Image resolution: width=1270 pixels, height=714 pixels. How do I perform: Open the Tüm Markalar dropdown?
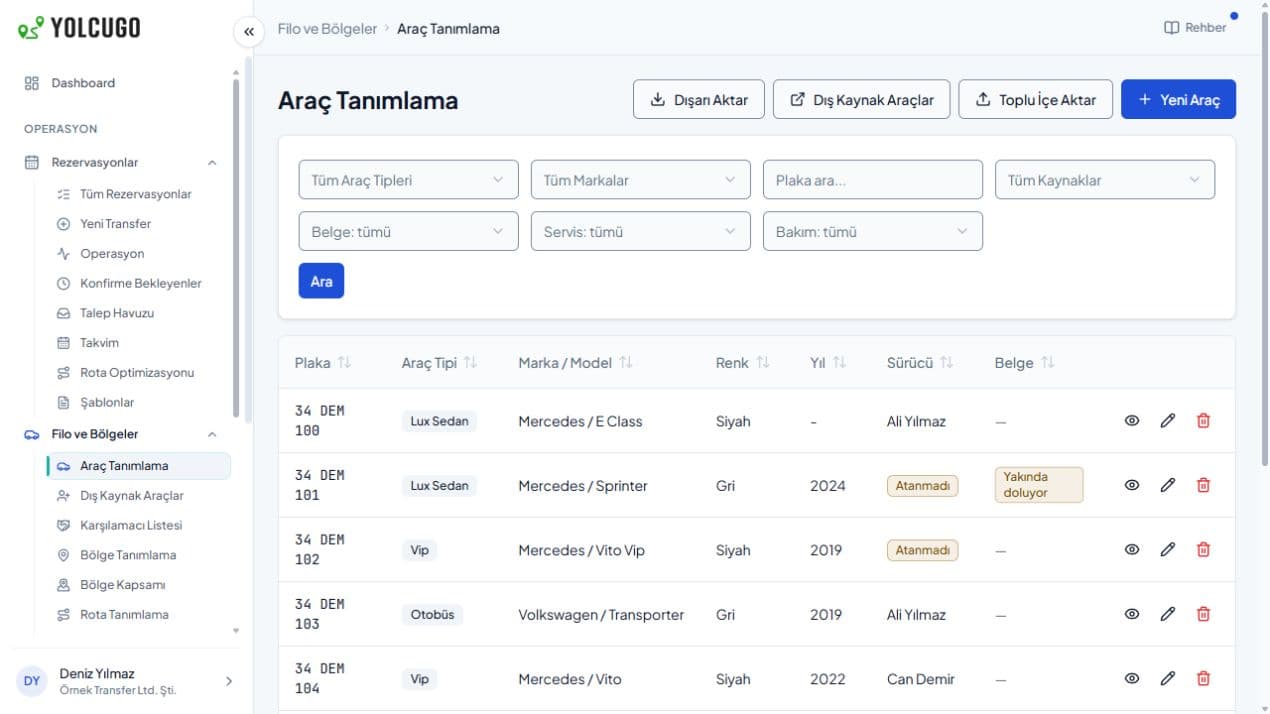click(x=640, y=180)
